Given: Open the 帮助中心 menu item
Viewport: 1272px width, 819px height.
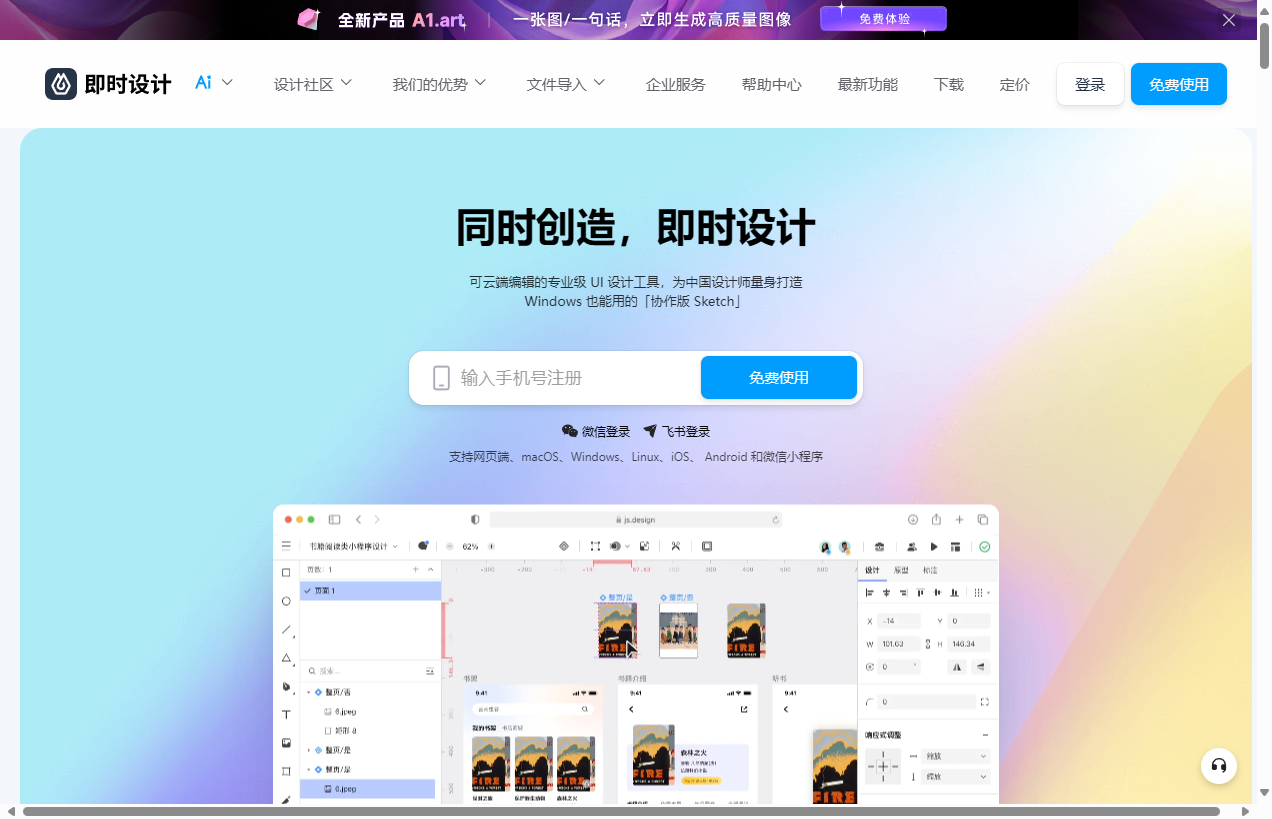Looking at the screenshot, I should (771, 84).
